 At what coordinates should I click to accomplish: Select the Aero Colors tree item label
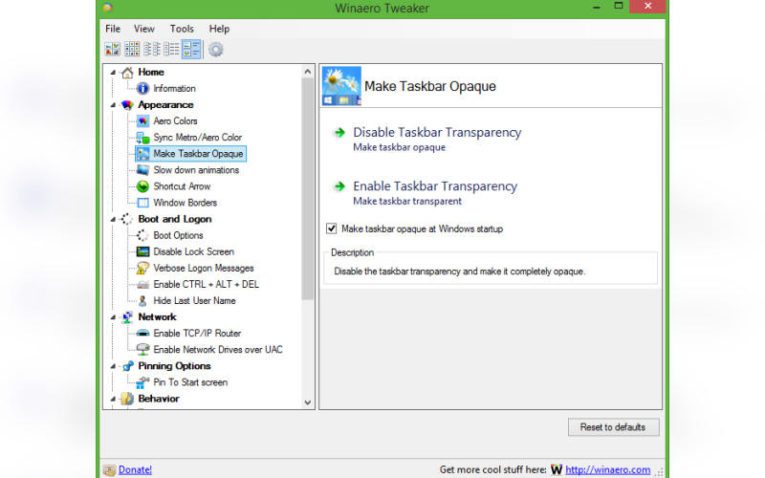tap(175, 121)
